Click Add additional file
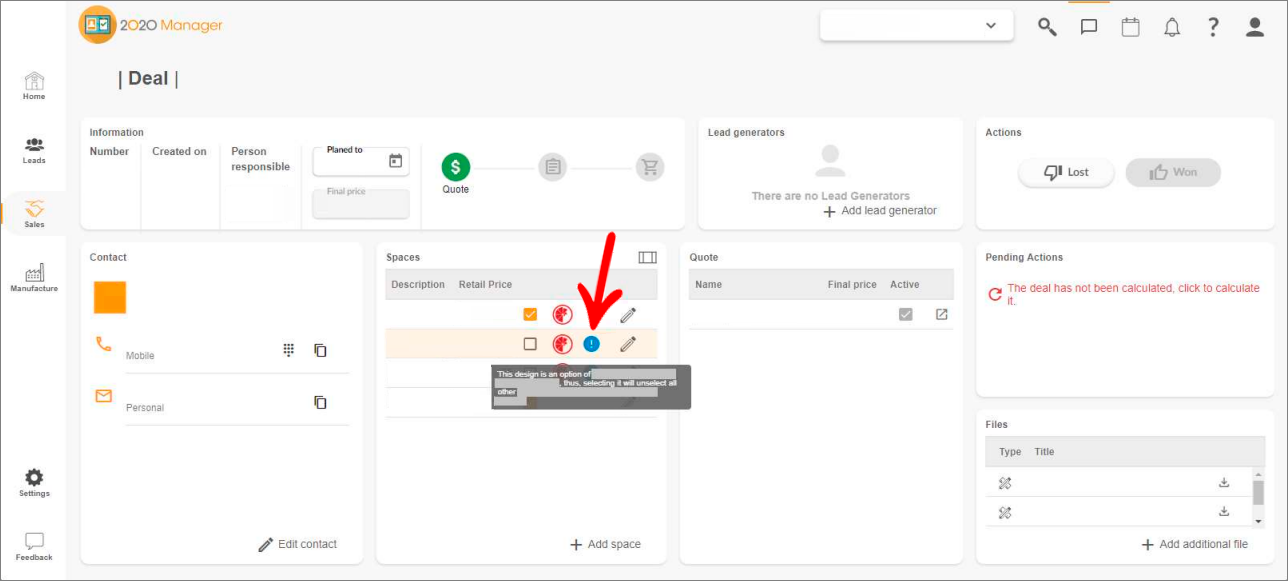1288x581 pixels. tap(1195, 544)
